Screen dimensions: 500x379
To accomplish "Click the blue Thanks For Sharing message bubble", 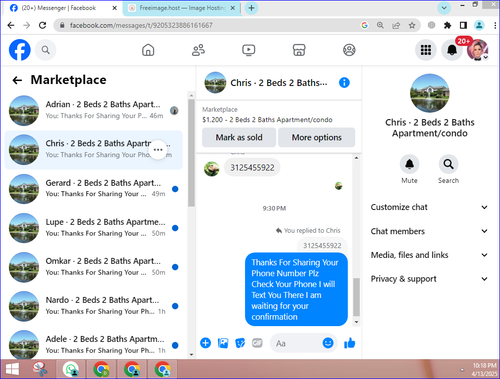I will [x=296, y=289].
